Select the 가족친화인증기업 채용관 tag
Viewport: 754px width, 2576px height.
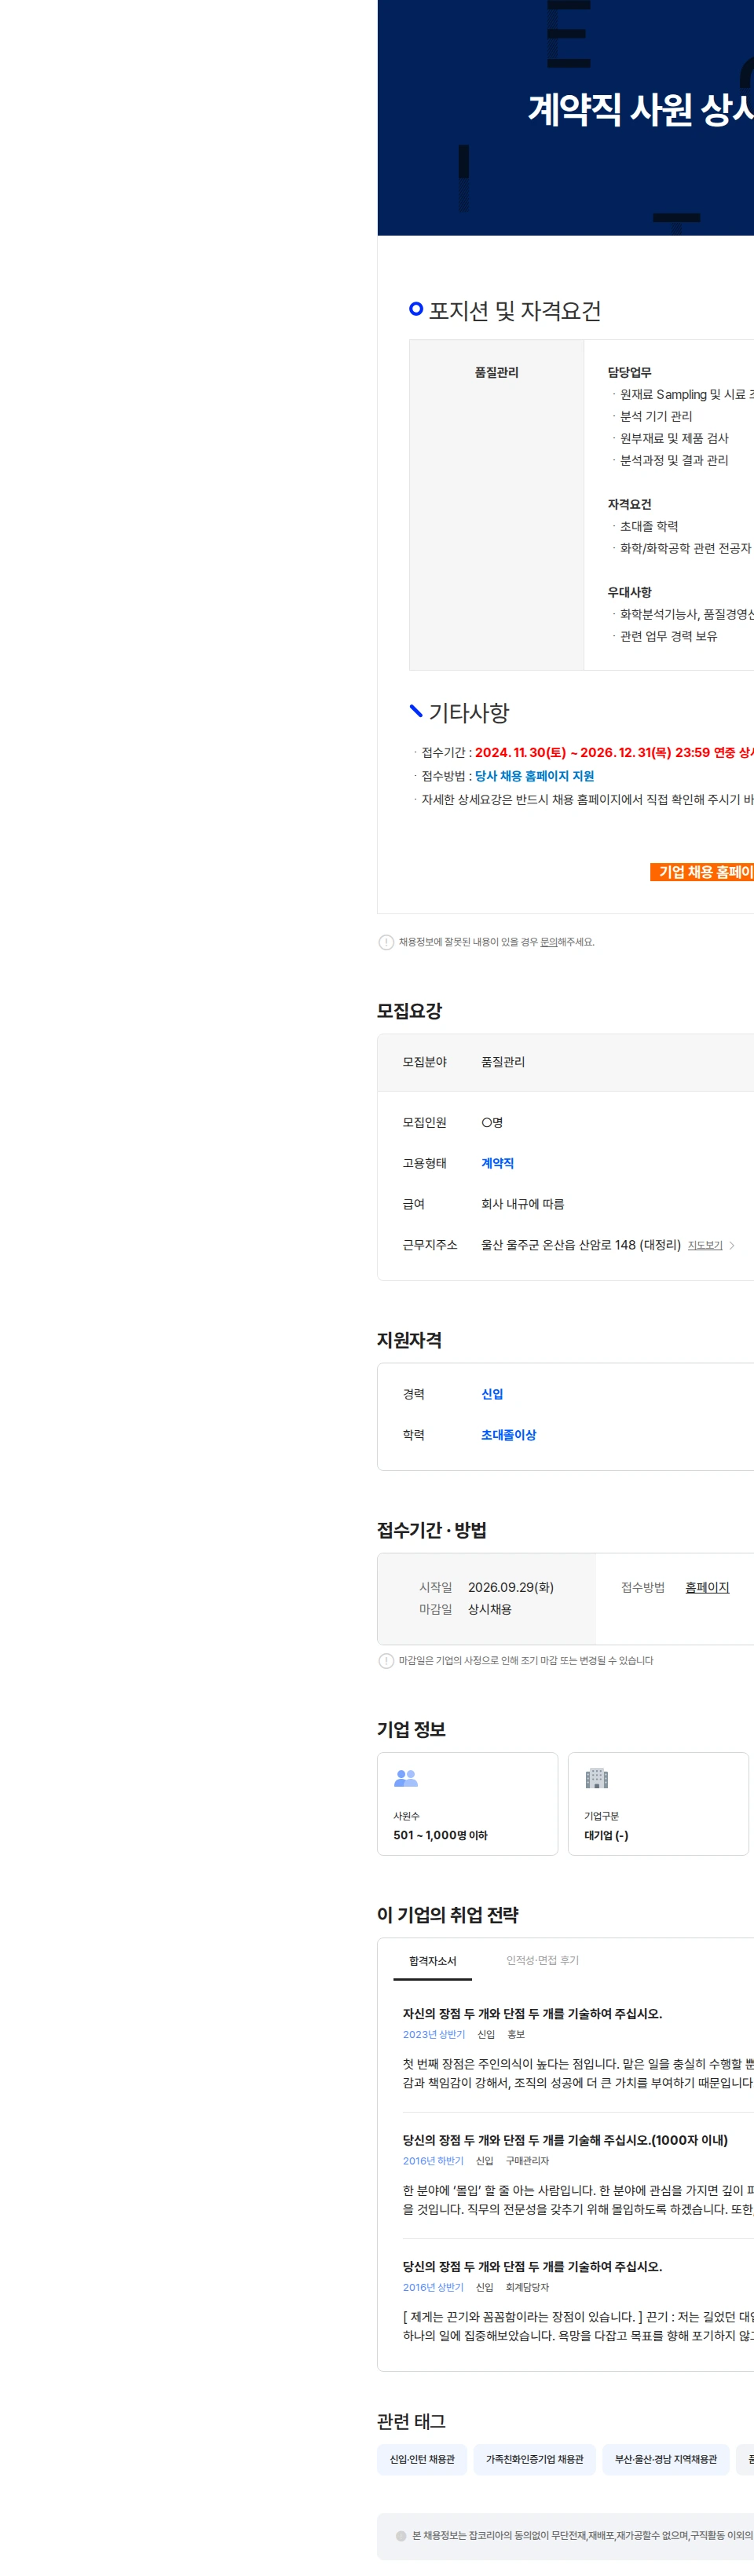coord(535,2459)
